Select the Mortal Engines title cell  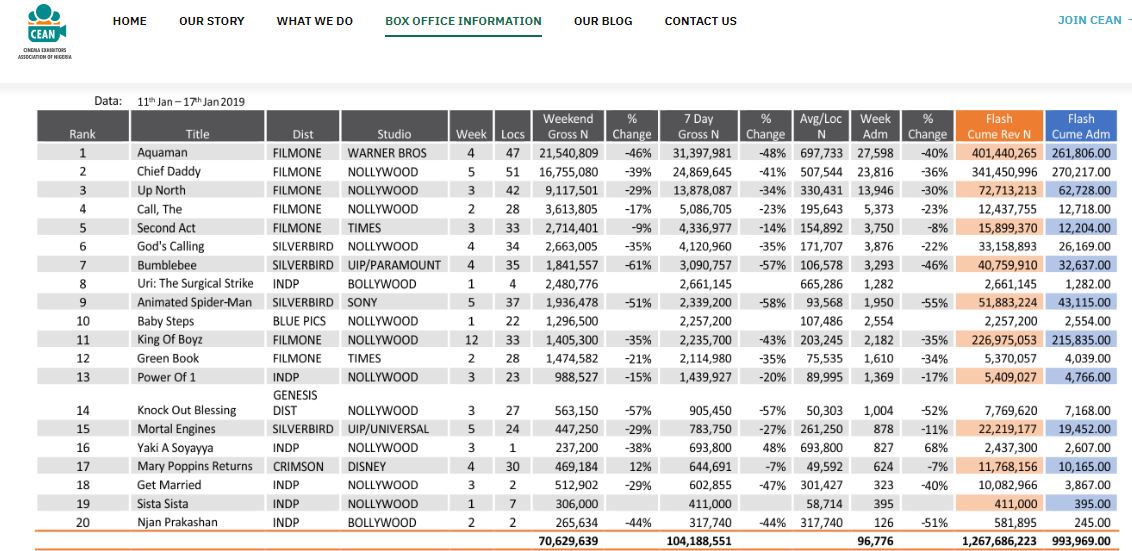175,429
